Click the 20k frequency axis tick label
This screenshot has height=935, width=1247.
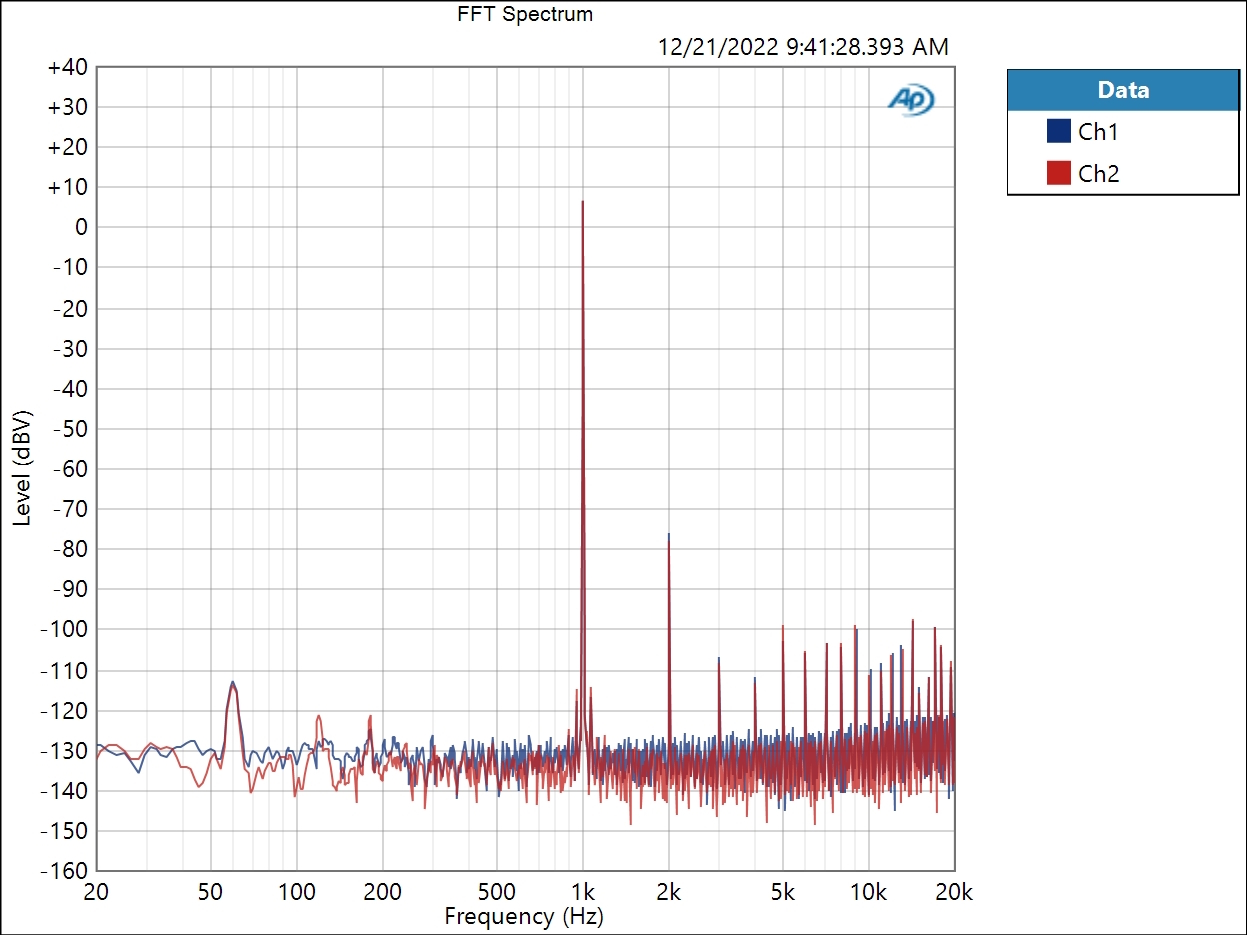tap(953, 893)
